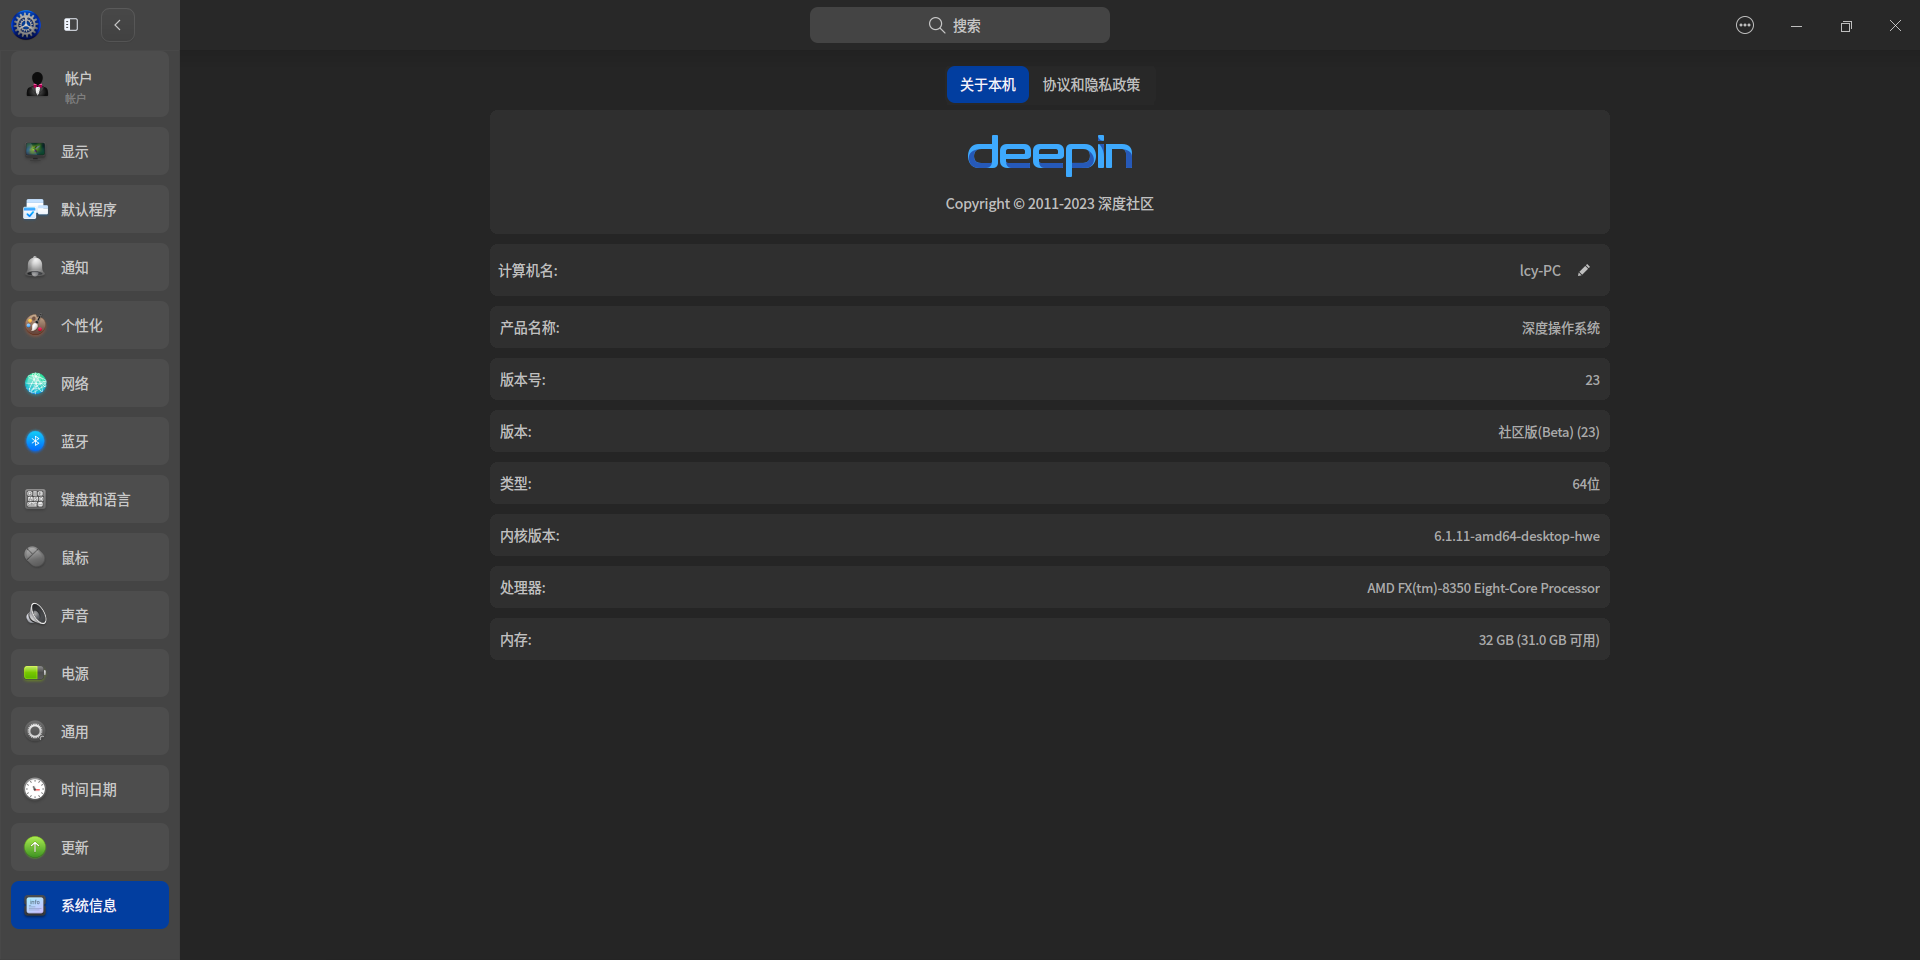Go back with the arrow button
This screenshot has height=960, width=1920.
[118, 25]
